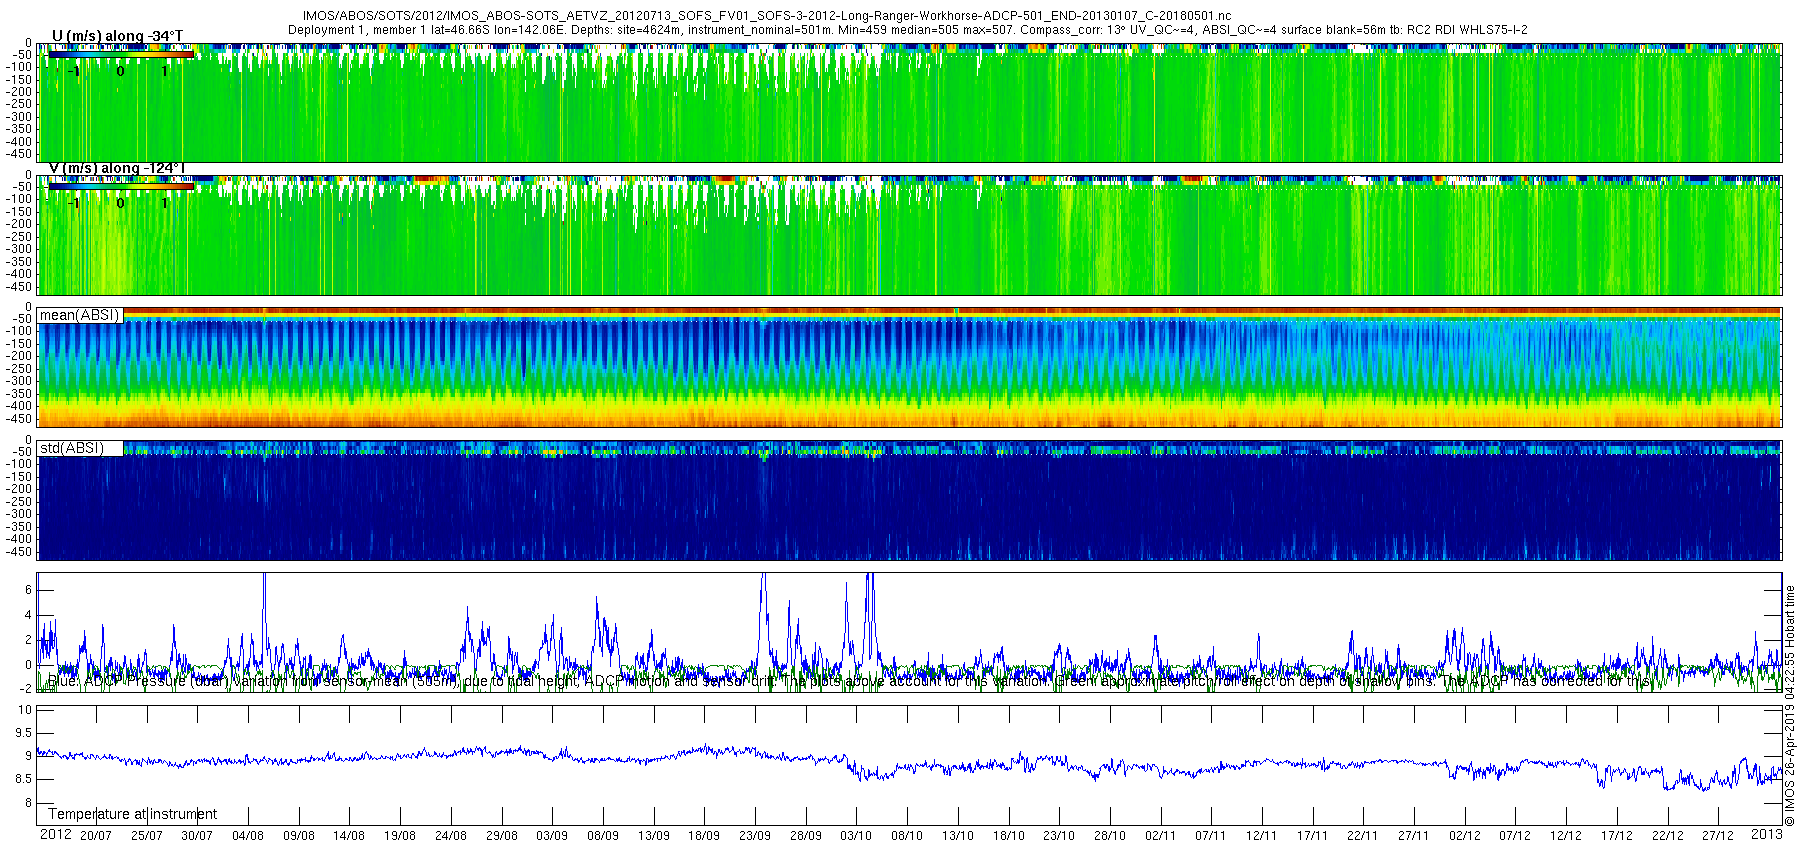Click the '22/11' date tick label
This screenshot has height=850, width=1800.
(x=1363, y=836)
